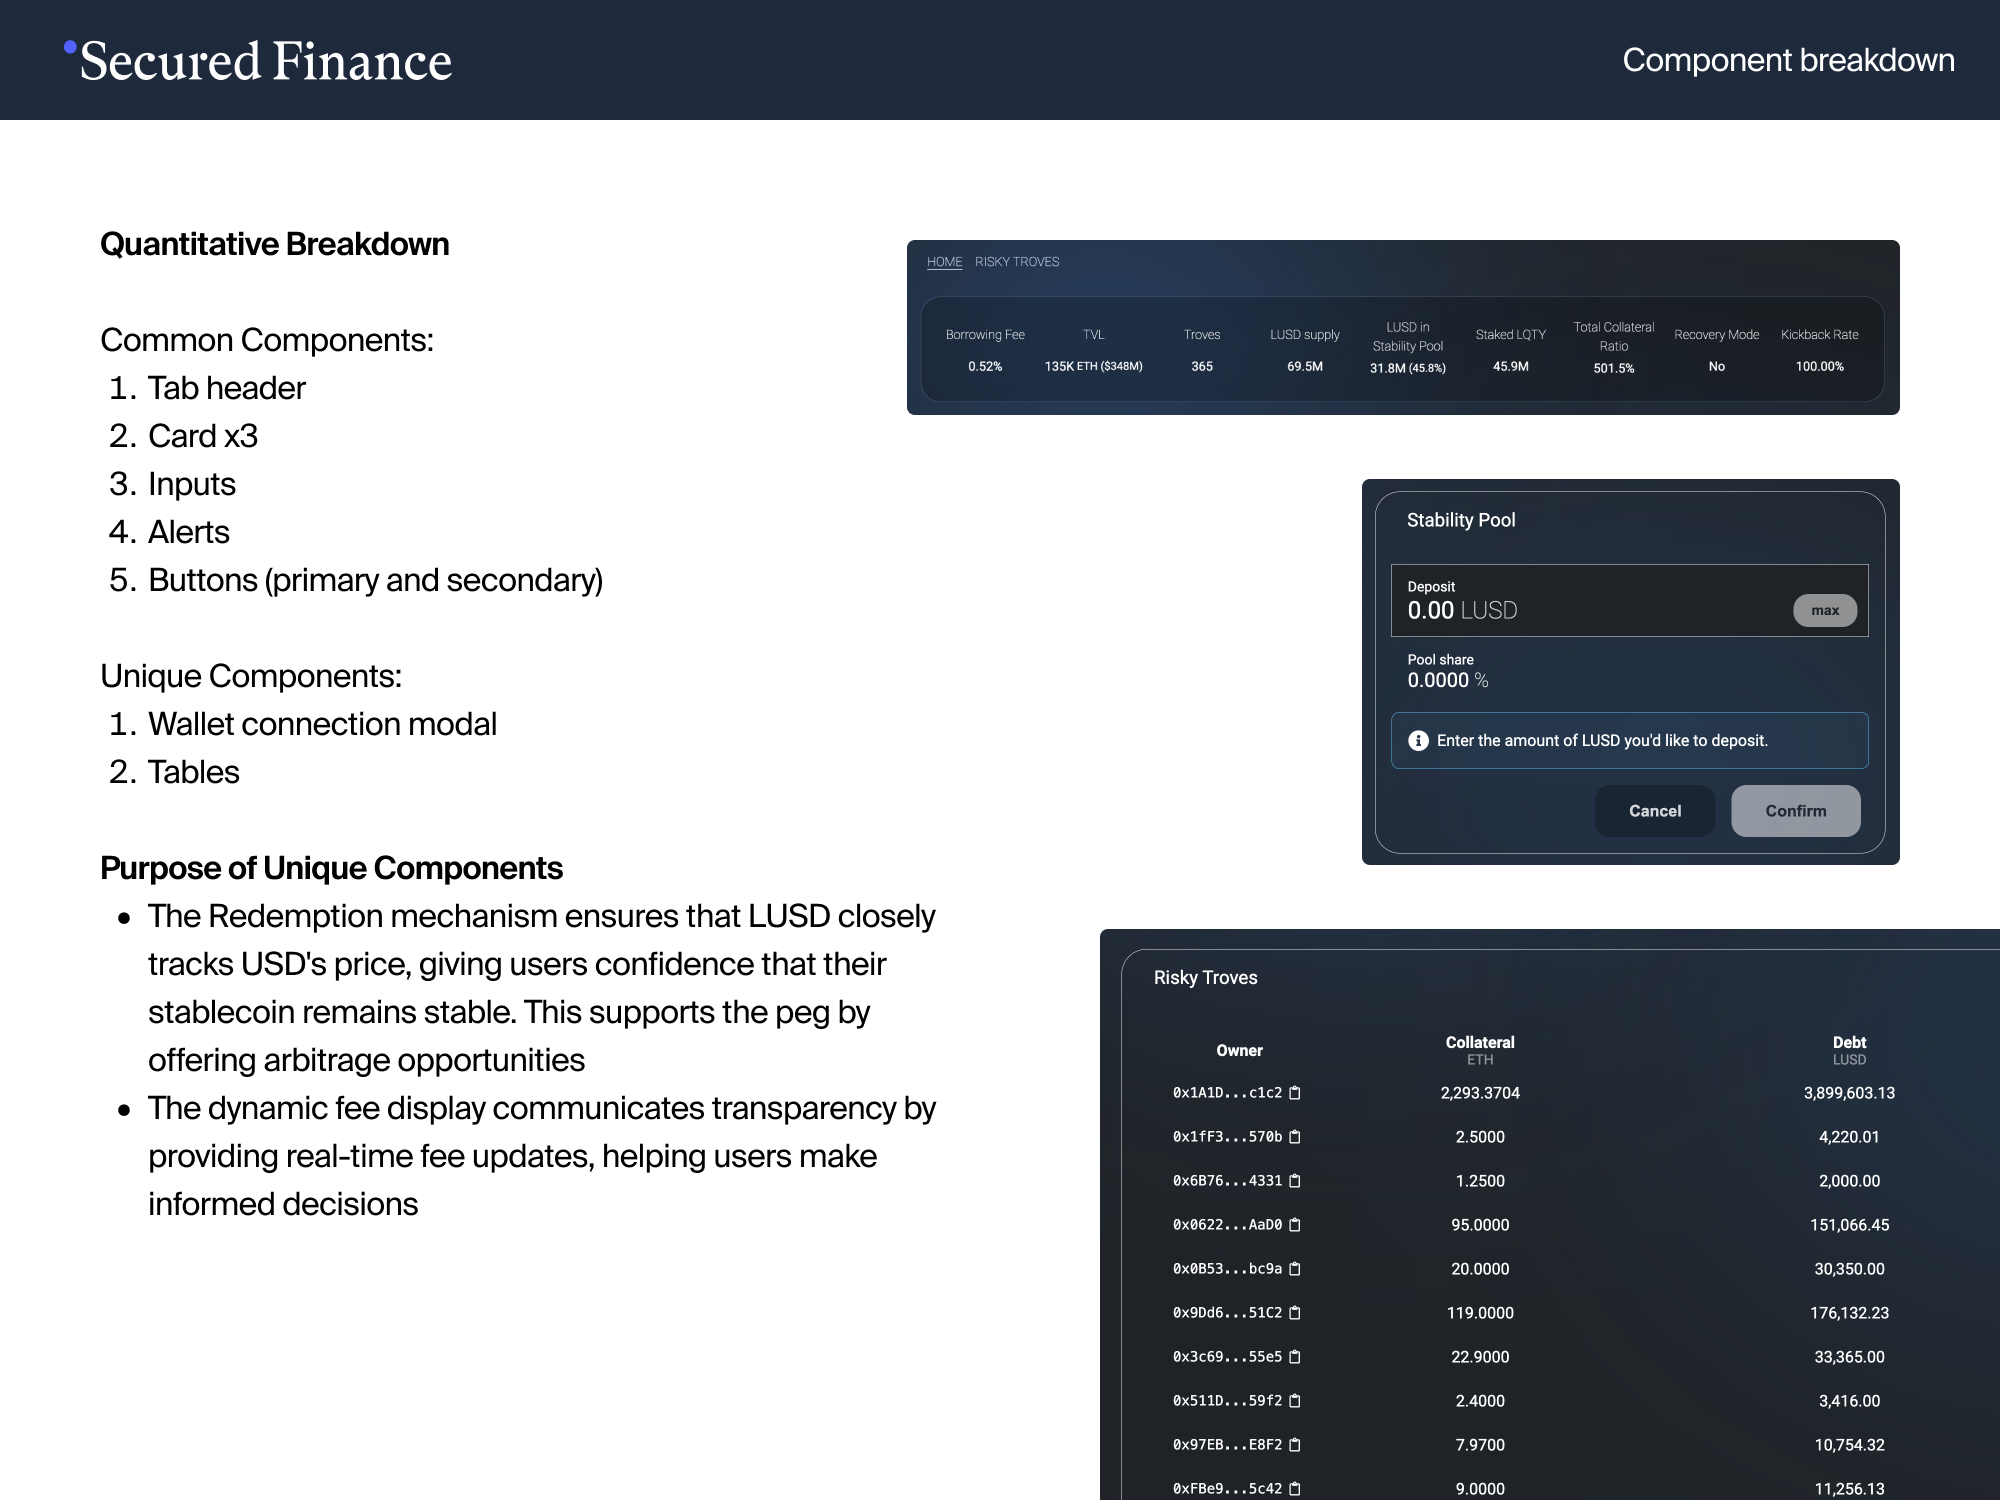Image resolution: width=2000 pixels, height=1500 pixels.
Task: Cancel the Stability Pool deposit
Action: click(1655, 811)
